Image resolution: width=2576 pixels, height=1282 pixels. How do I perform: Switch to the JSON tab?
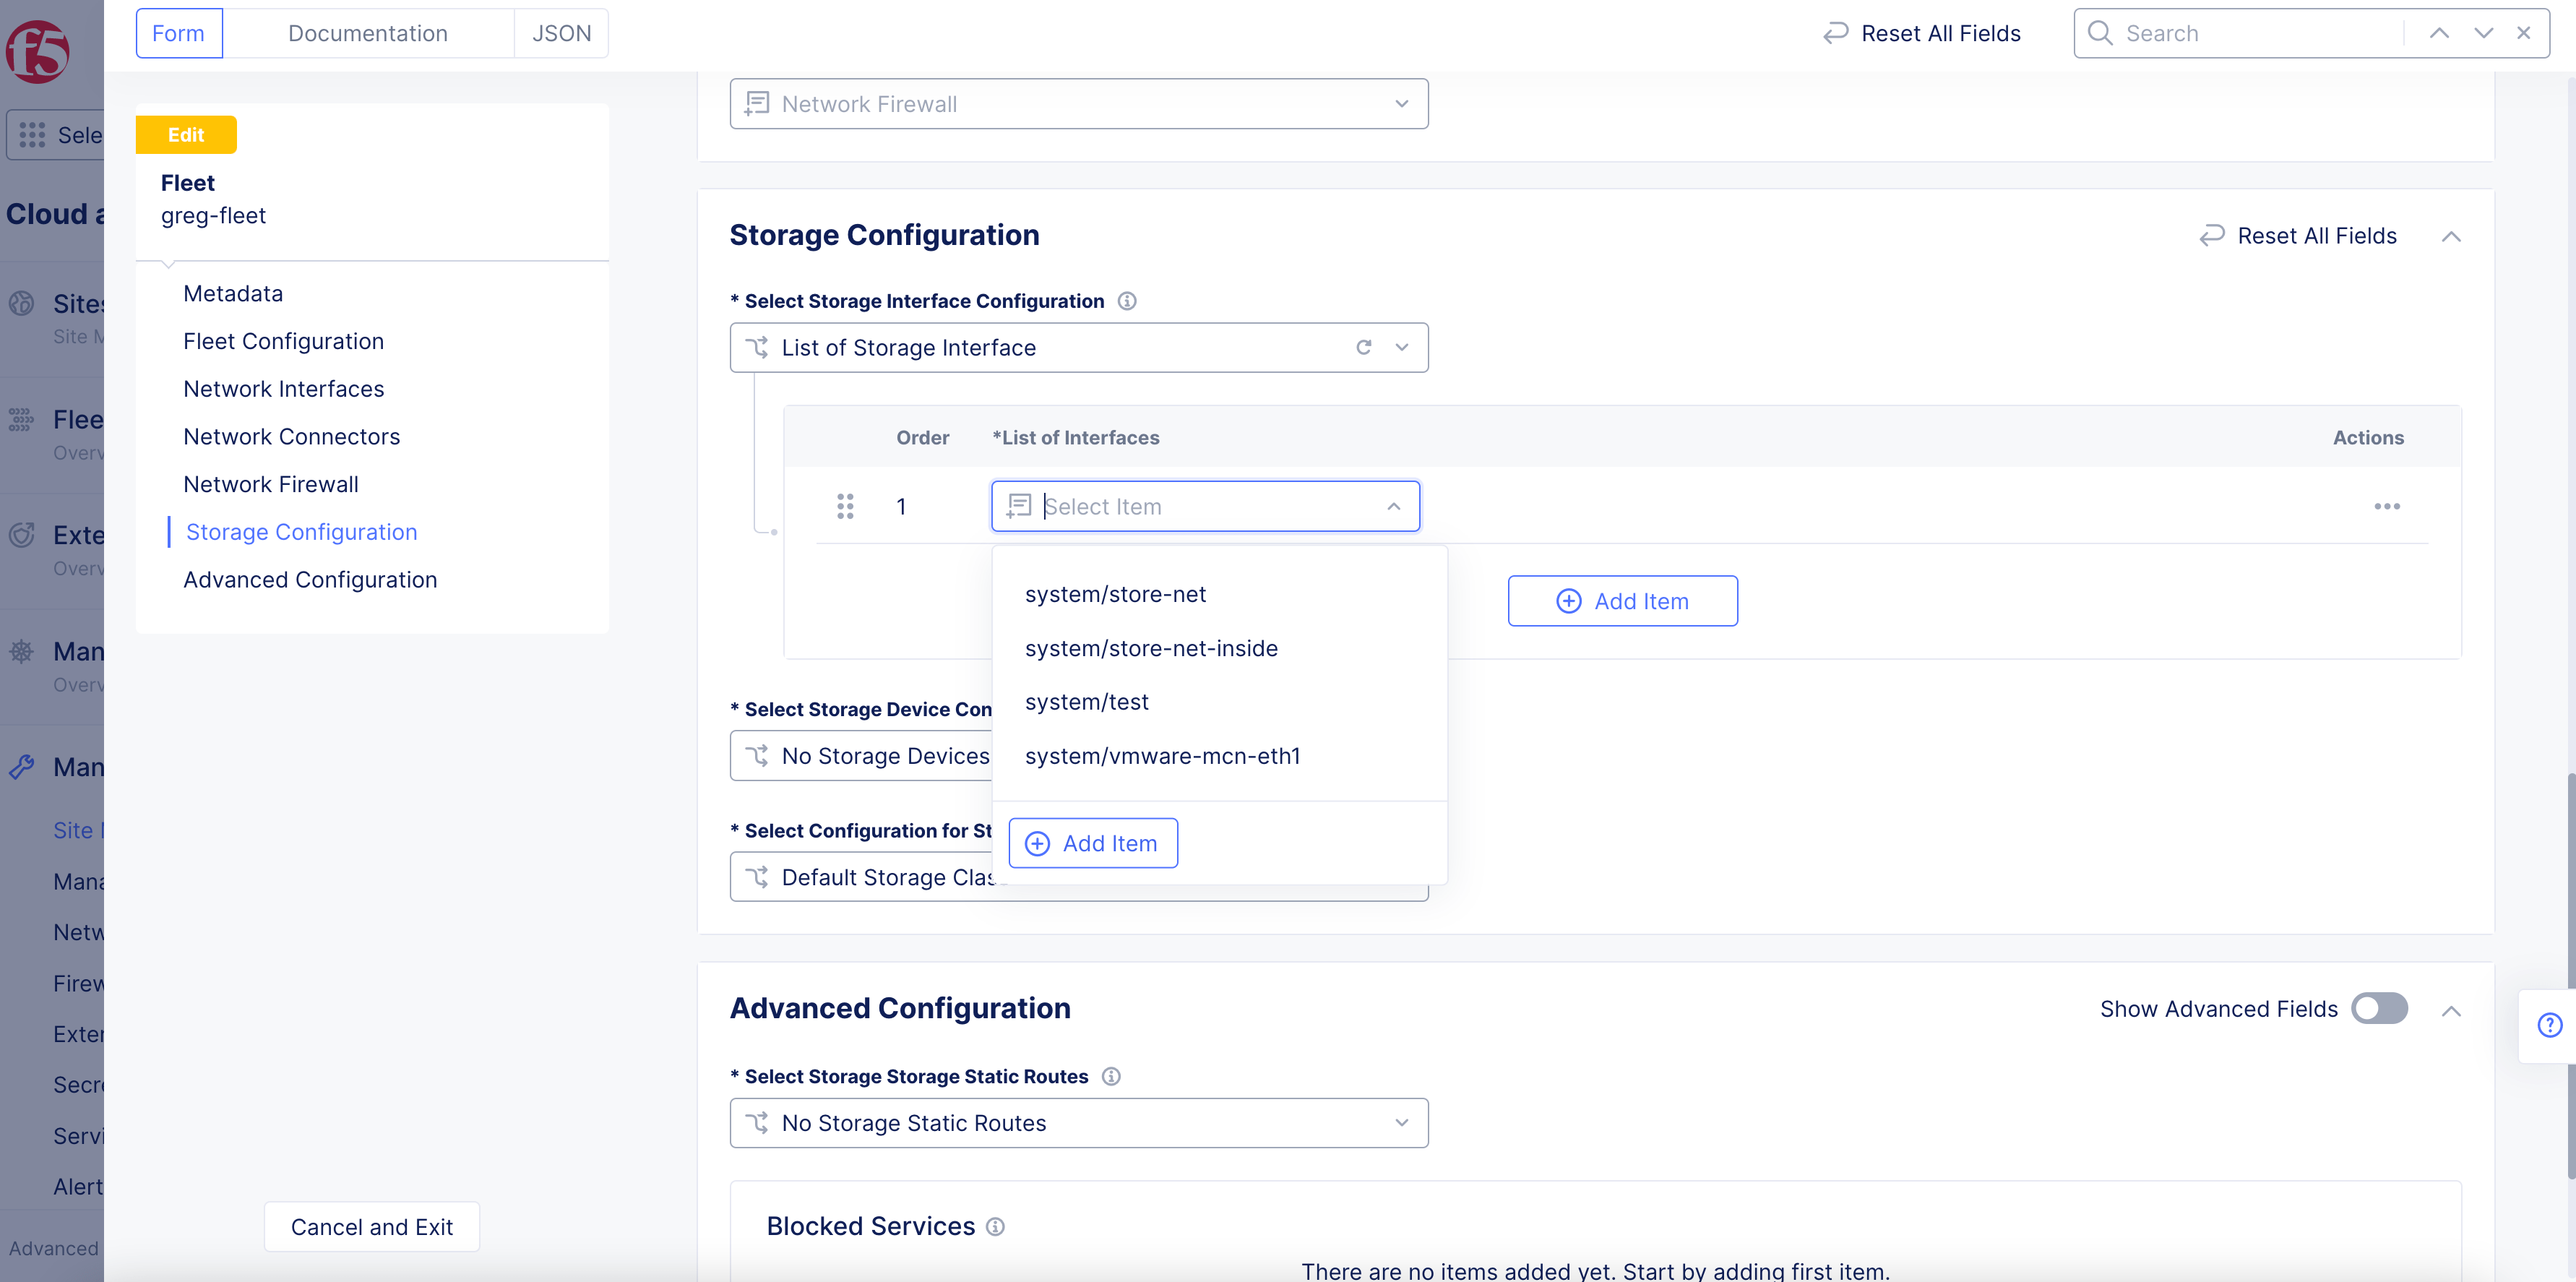pos(561,33)
